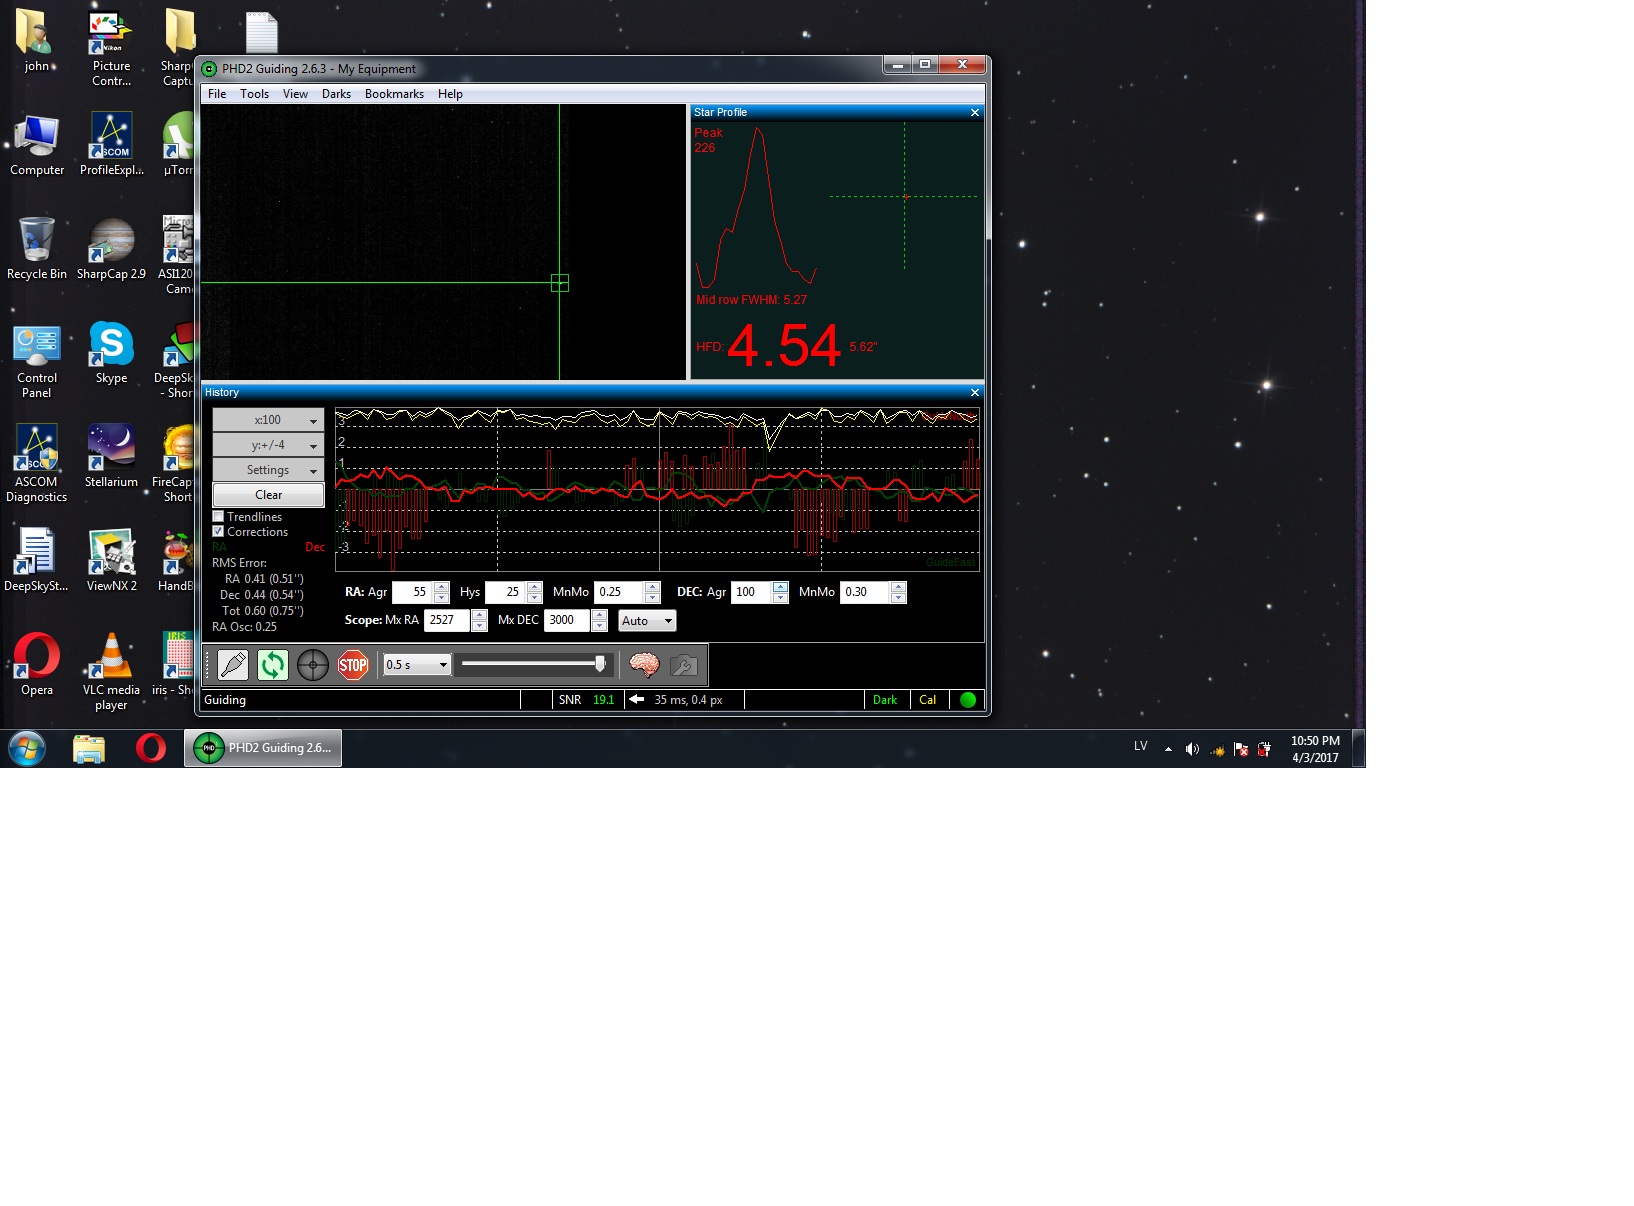Open the 0.5 s exposure duration dropdown
This screenshot has height=1206, width=1634.
pos(417,665)
